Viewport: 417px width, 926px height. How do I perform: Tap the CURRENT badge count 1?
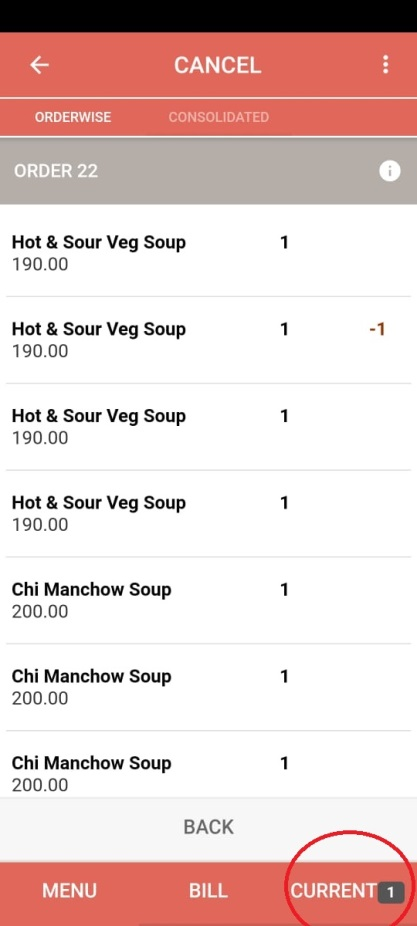pos(391,892)
